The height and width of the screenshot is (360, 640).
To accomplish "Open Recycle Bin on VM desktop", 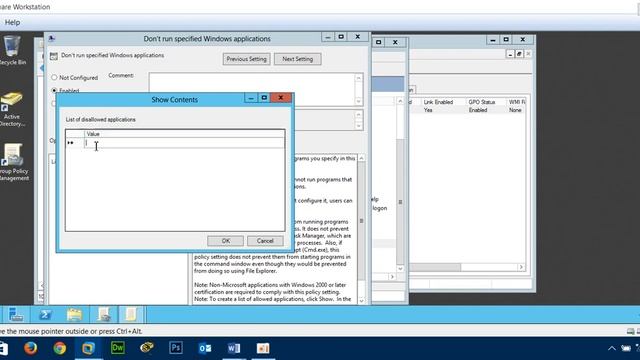I will click(x=11, y=50).
